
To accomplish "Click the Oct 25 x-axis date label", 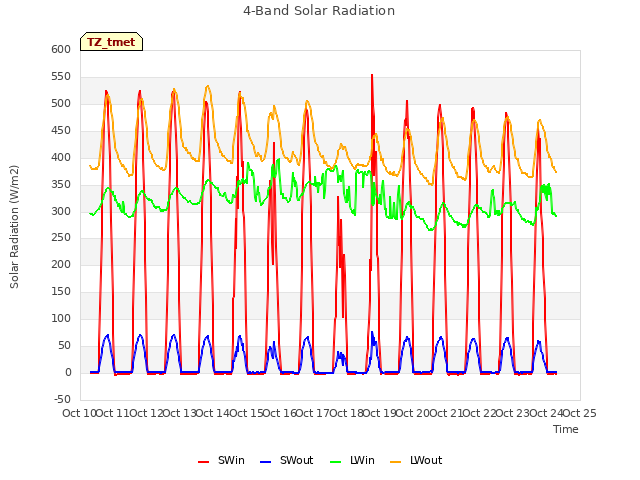I will [579, 413].
